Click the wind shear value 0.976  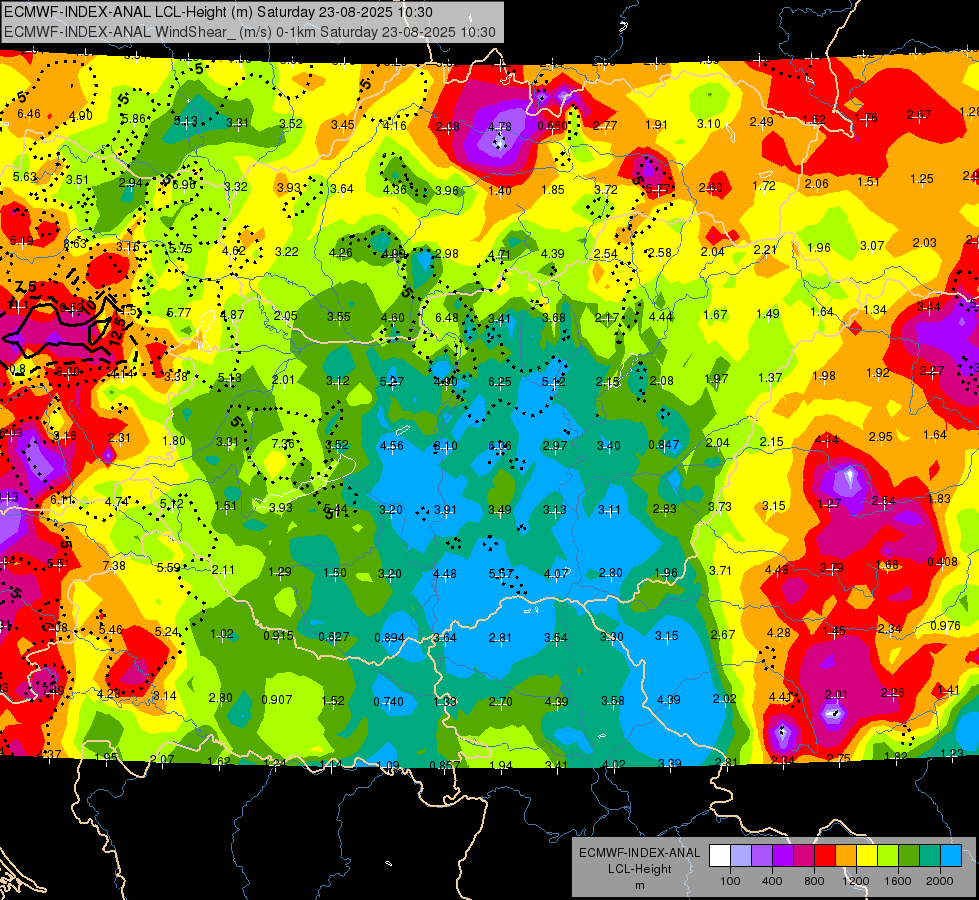coord(945,626)
